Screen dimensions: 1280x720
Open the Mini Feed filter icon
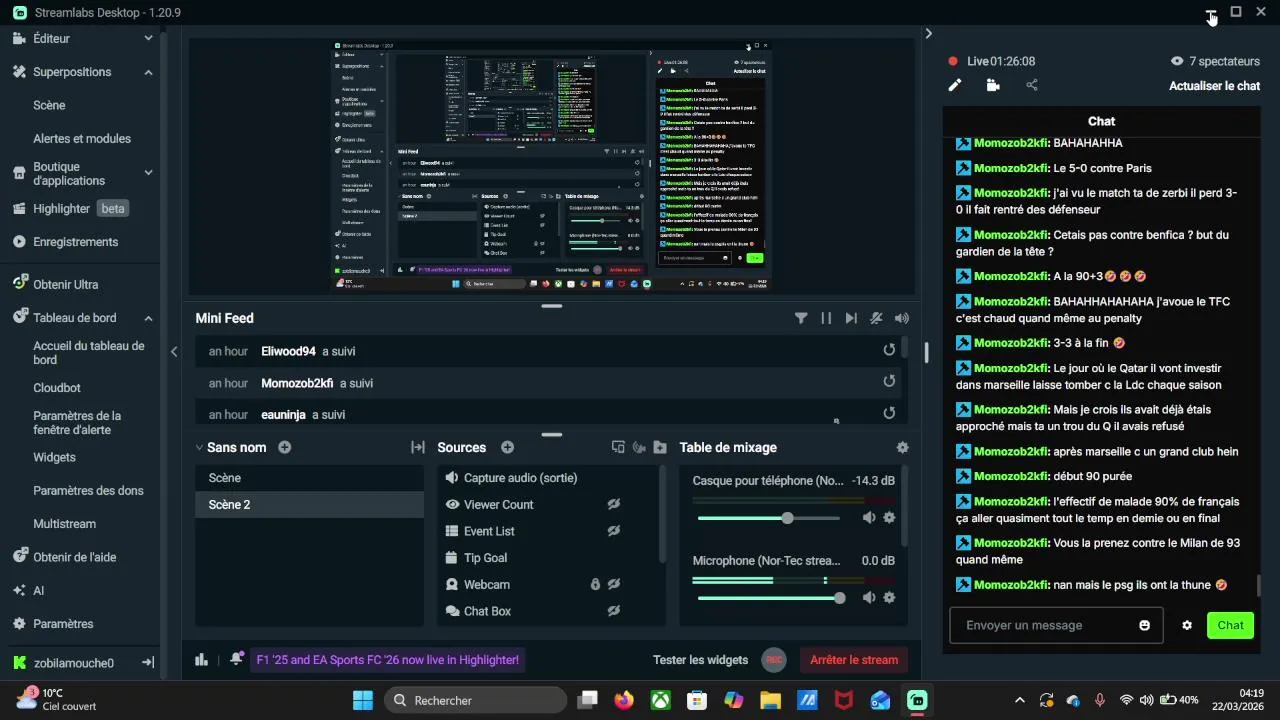[801, 318]
